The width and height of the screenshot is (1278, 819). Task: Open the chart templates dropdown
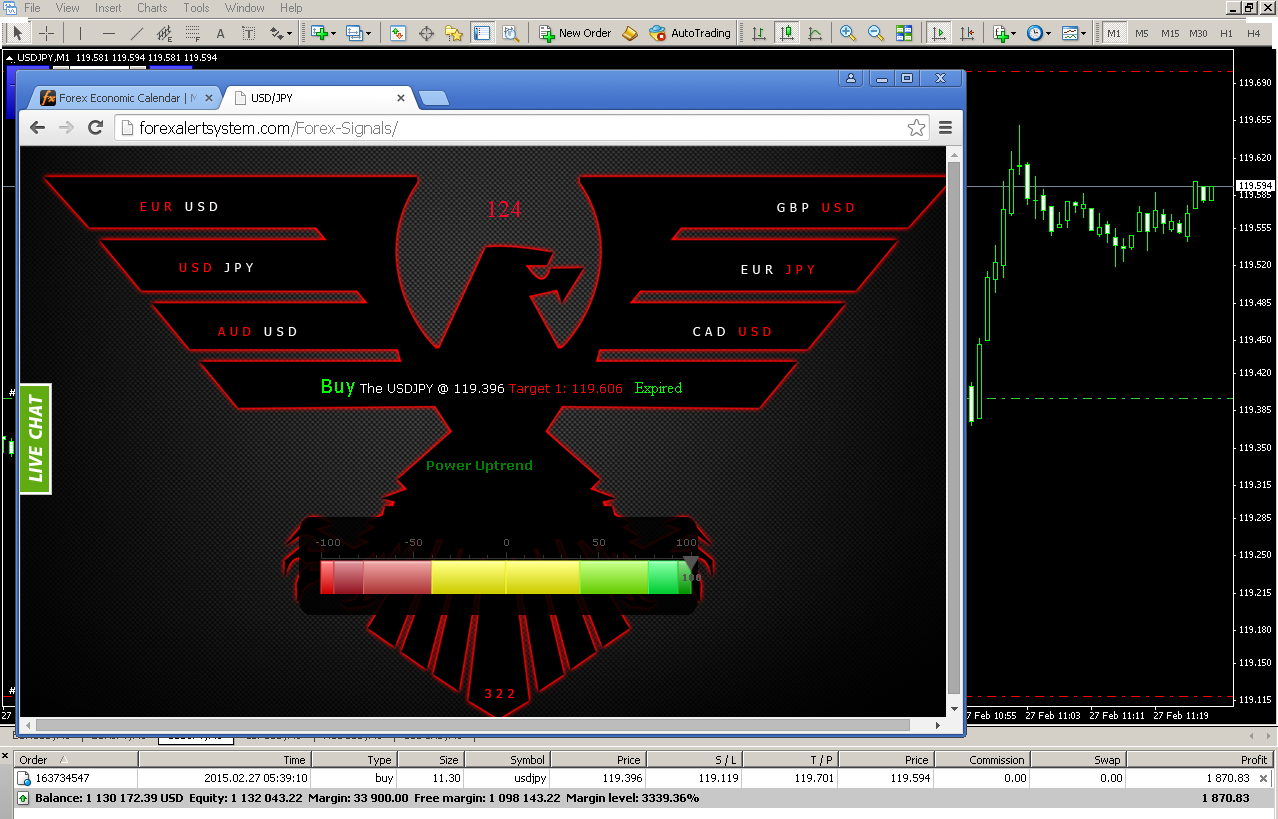1073,33
